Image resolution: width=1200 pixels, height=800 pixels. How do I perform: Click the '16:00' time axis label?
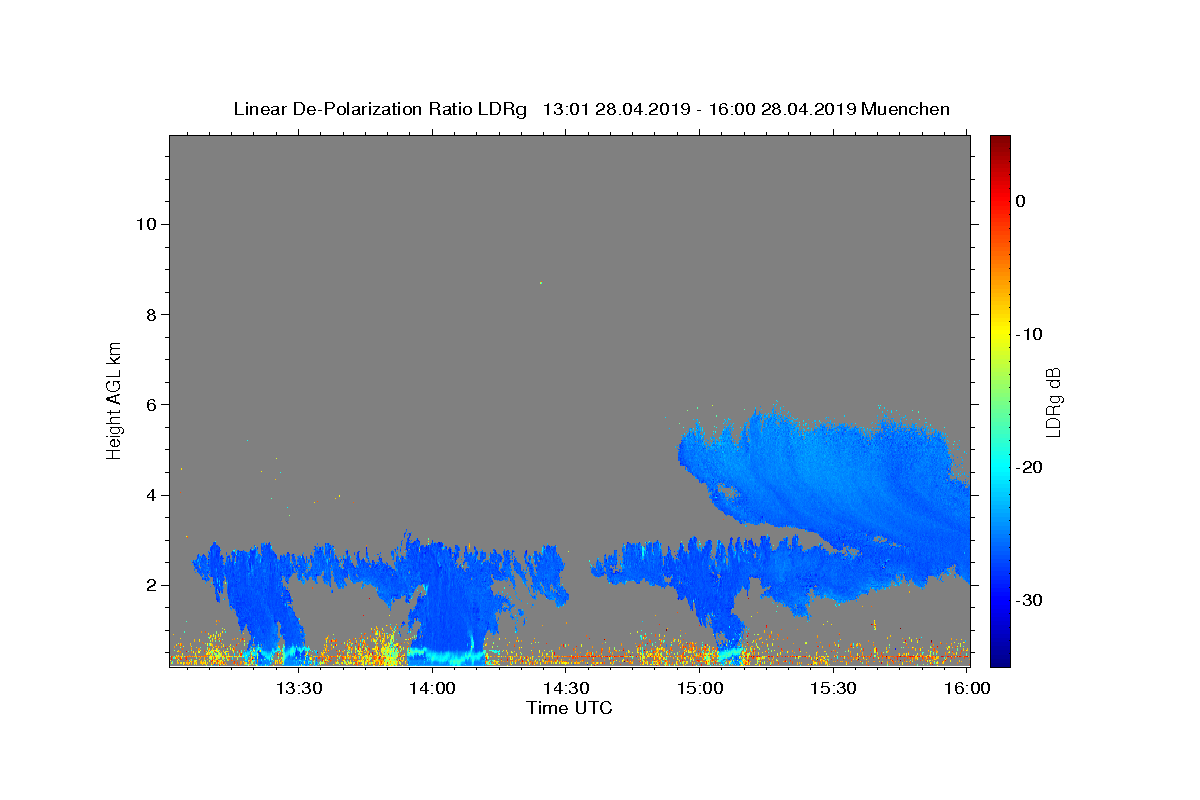click(968, 688)
